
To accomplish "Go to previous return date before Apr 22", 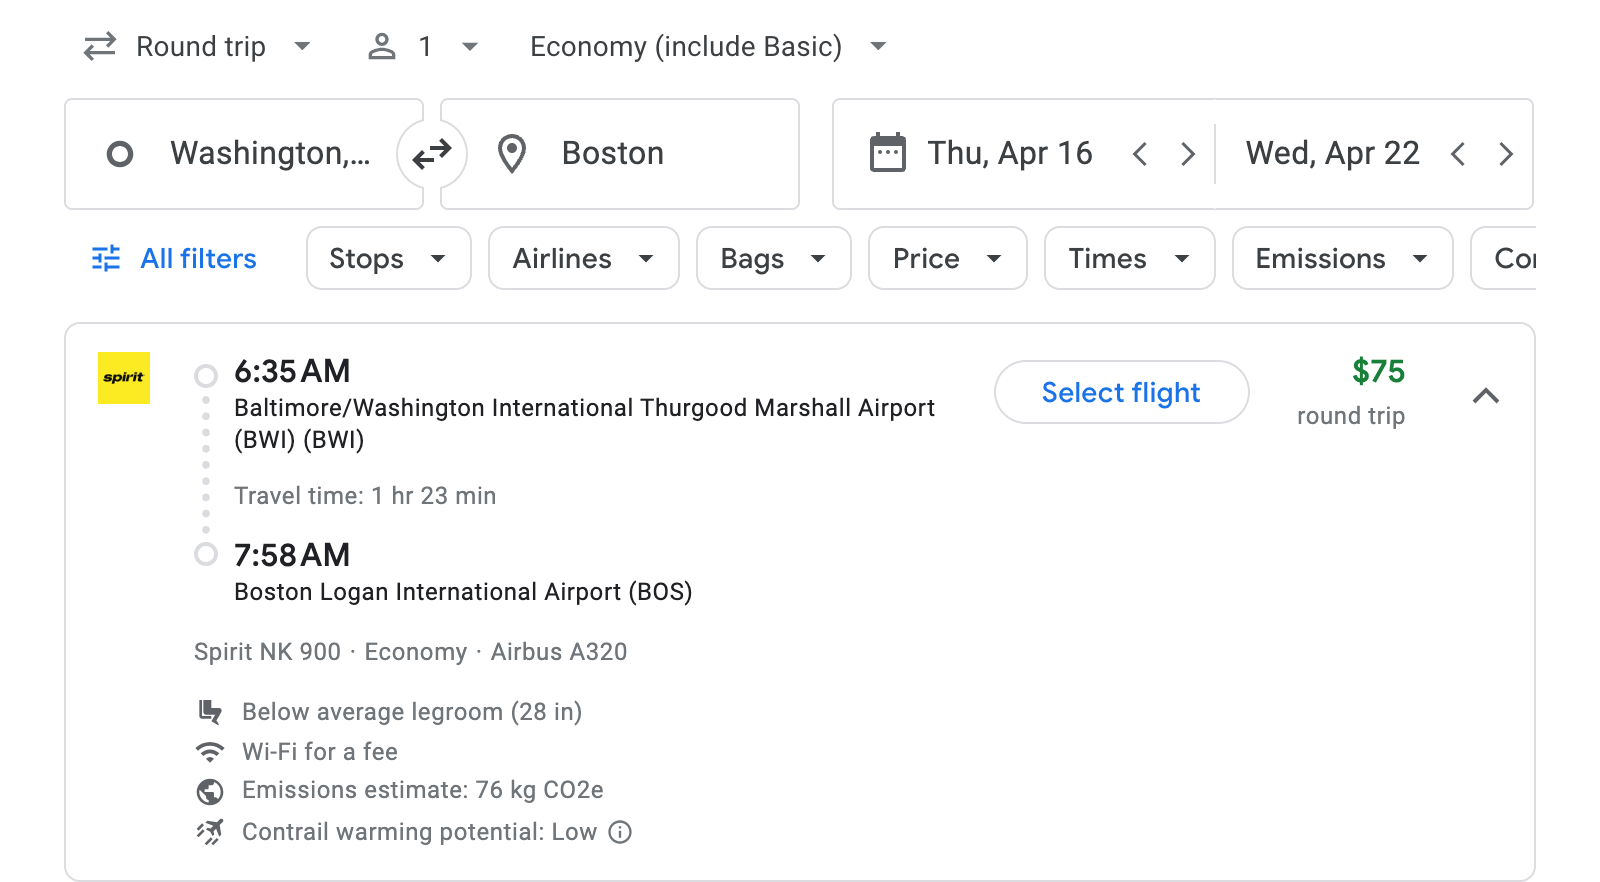I will pyautogui.click(x=1458, y=154).
